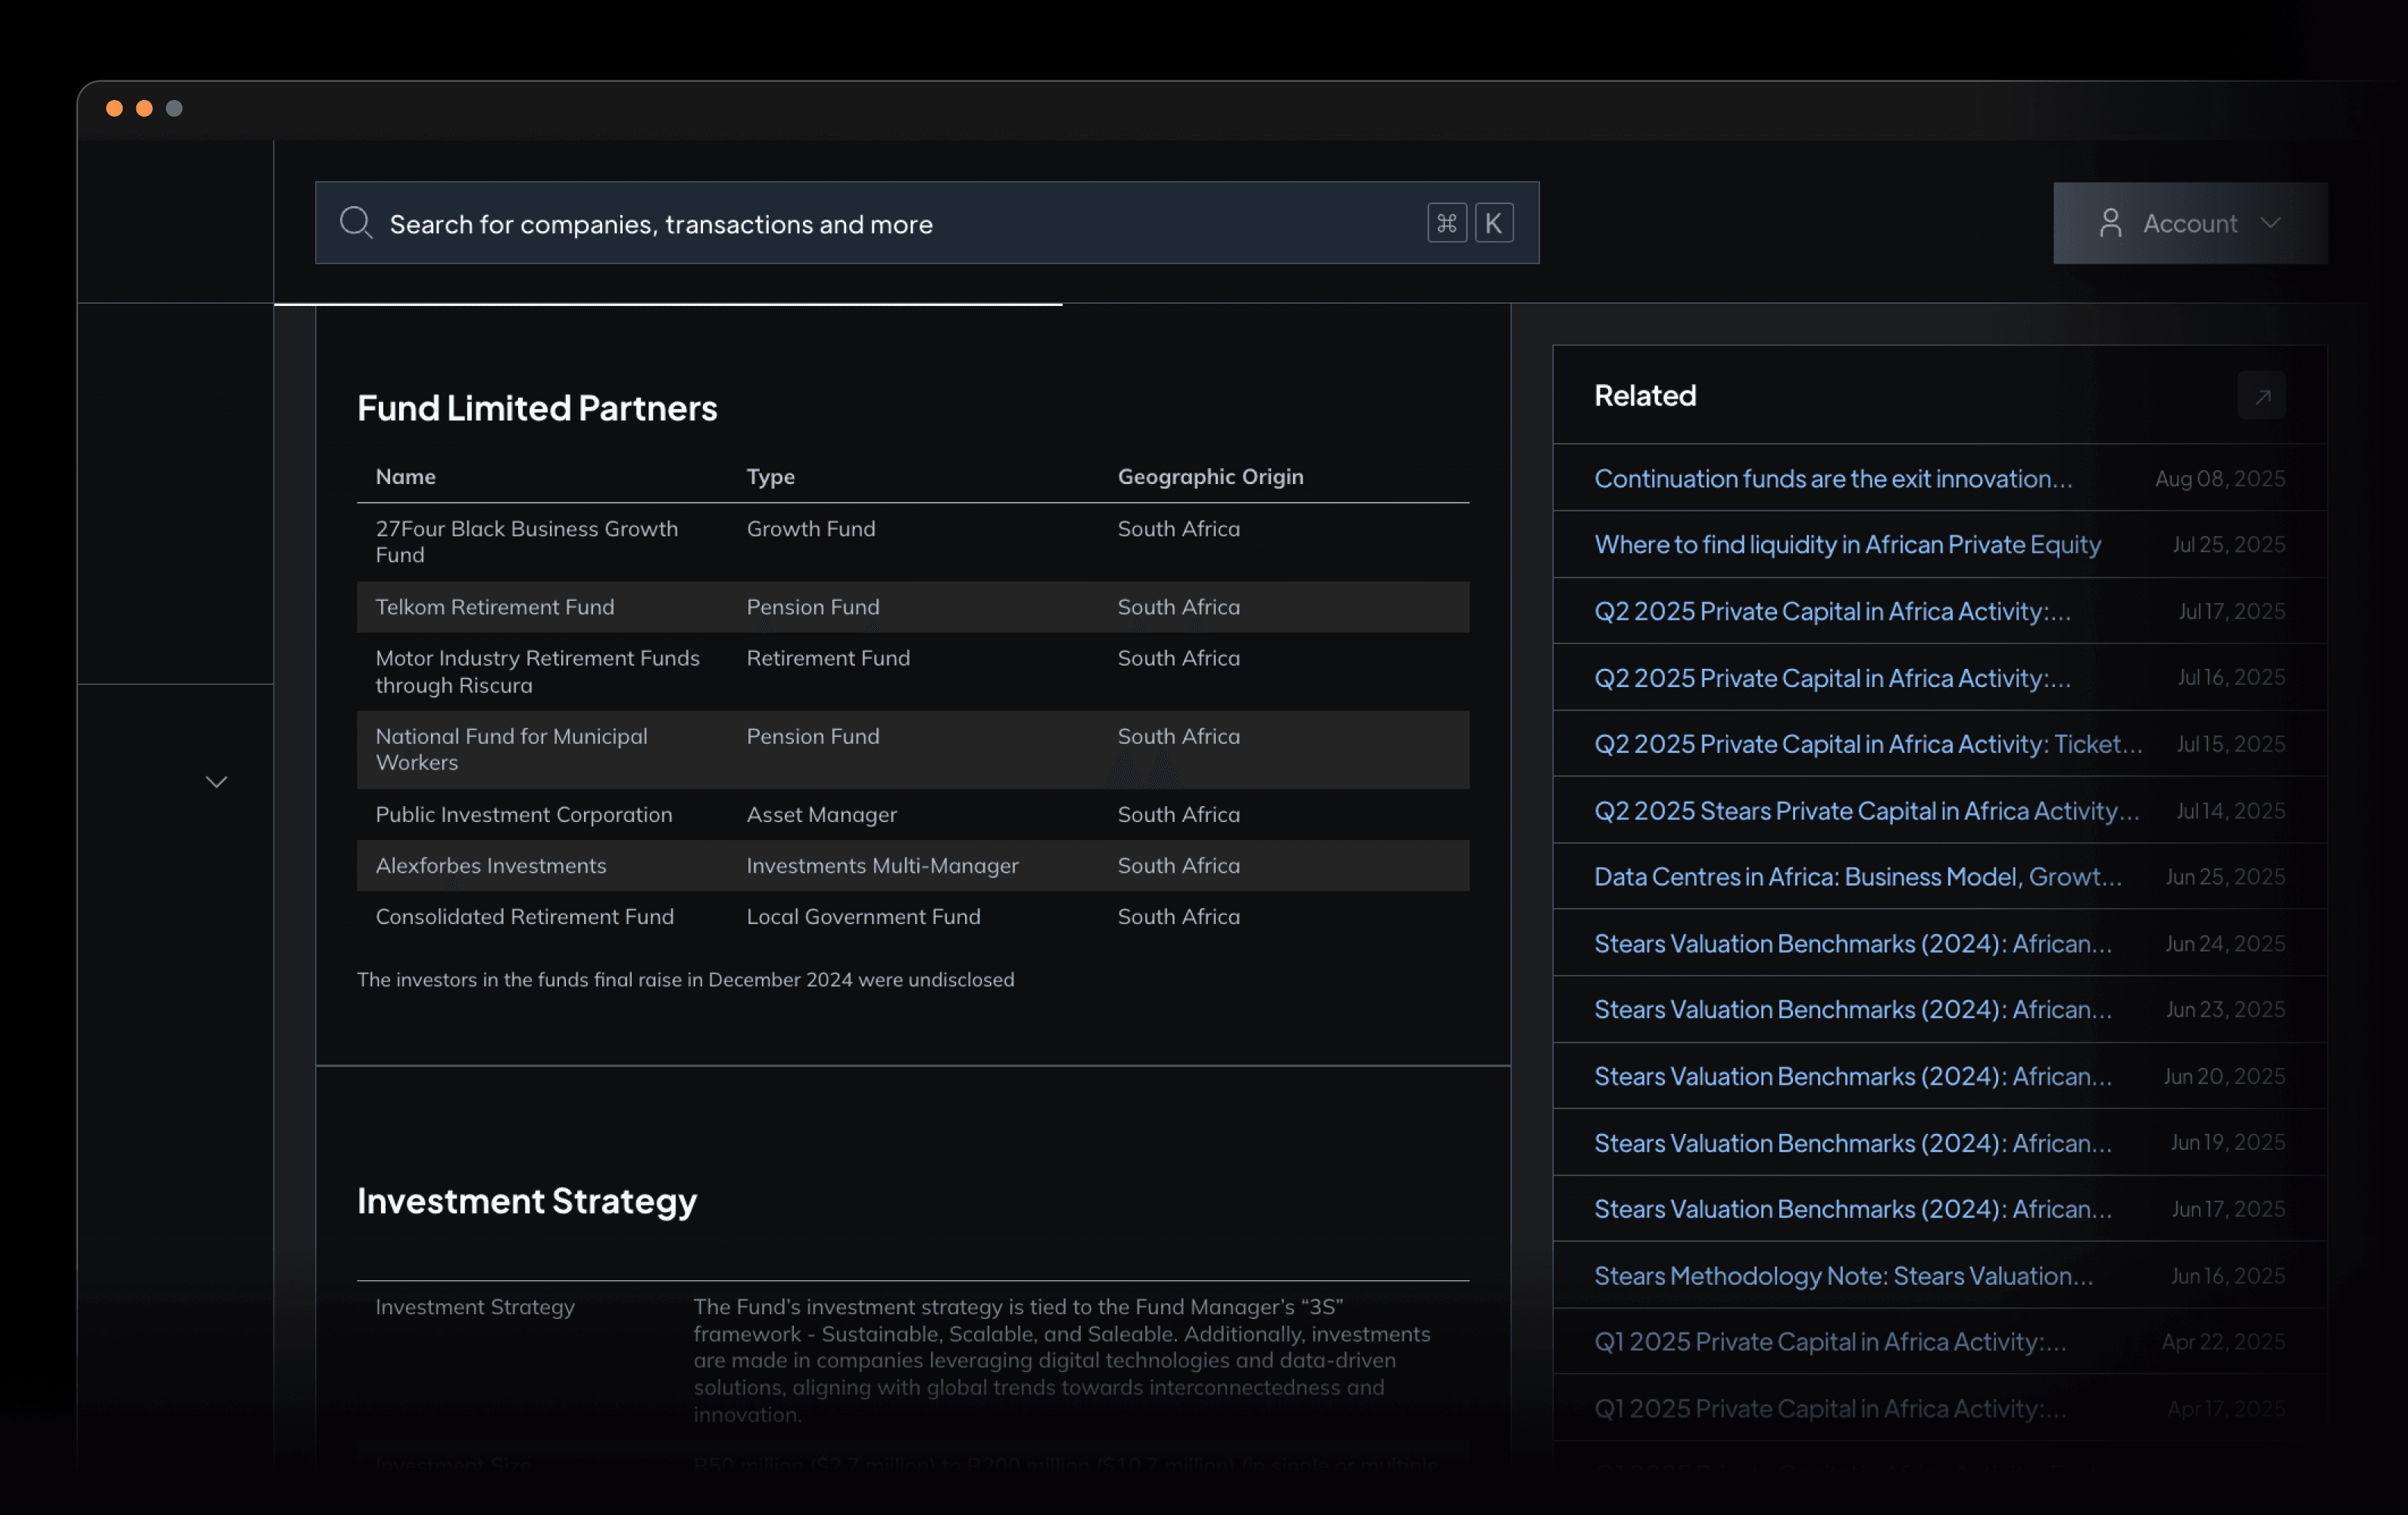Viewport: 2408px width, 1515px height.
Task: Open Data Centres in Africa article
Action: 1858,877
